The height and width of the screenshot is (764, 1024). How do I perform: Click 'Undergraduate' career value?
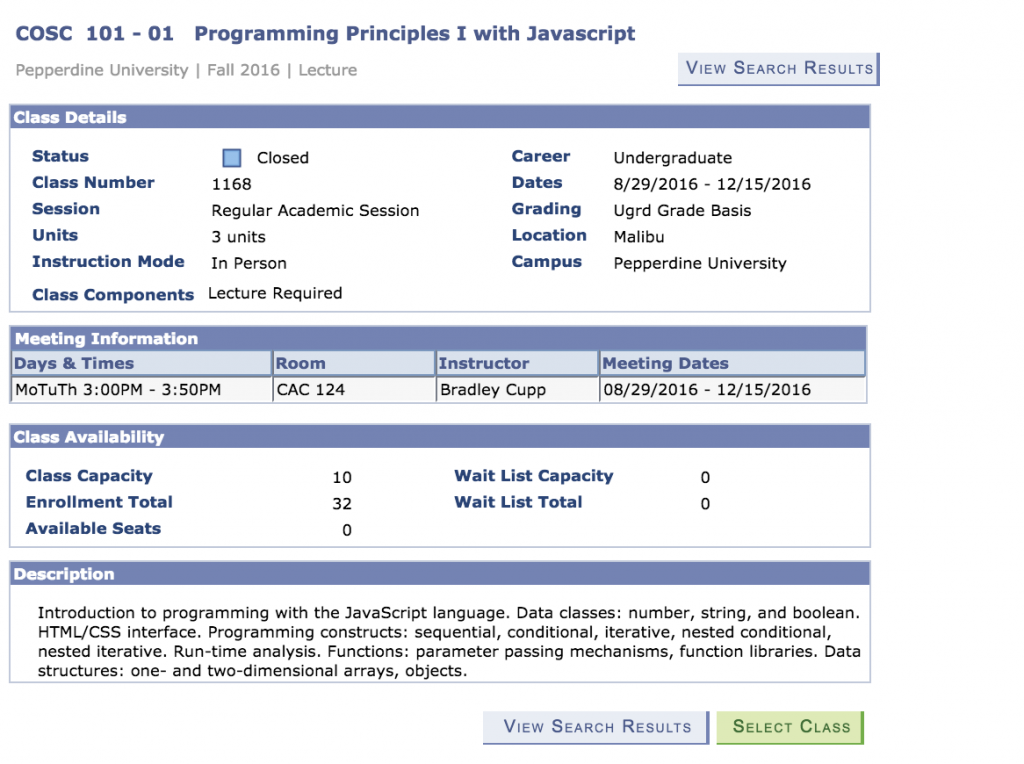coord(673,158)
